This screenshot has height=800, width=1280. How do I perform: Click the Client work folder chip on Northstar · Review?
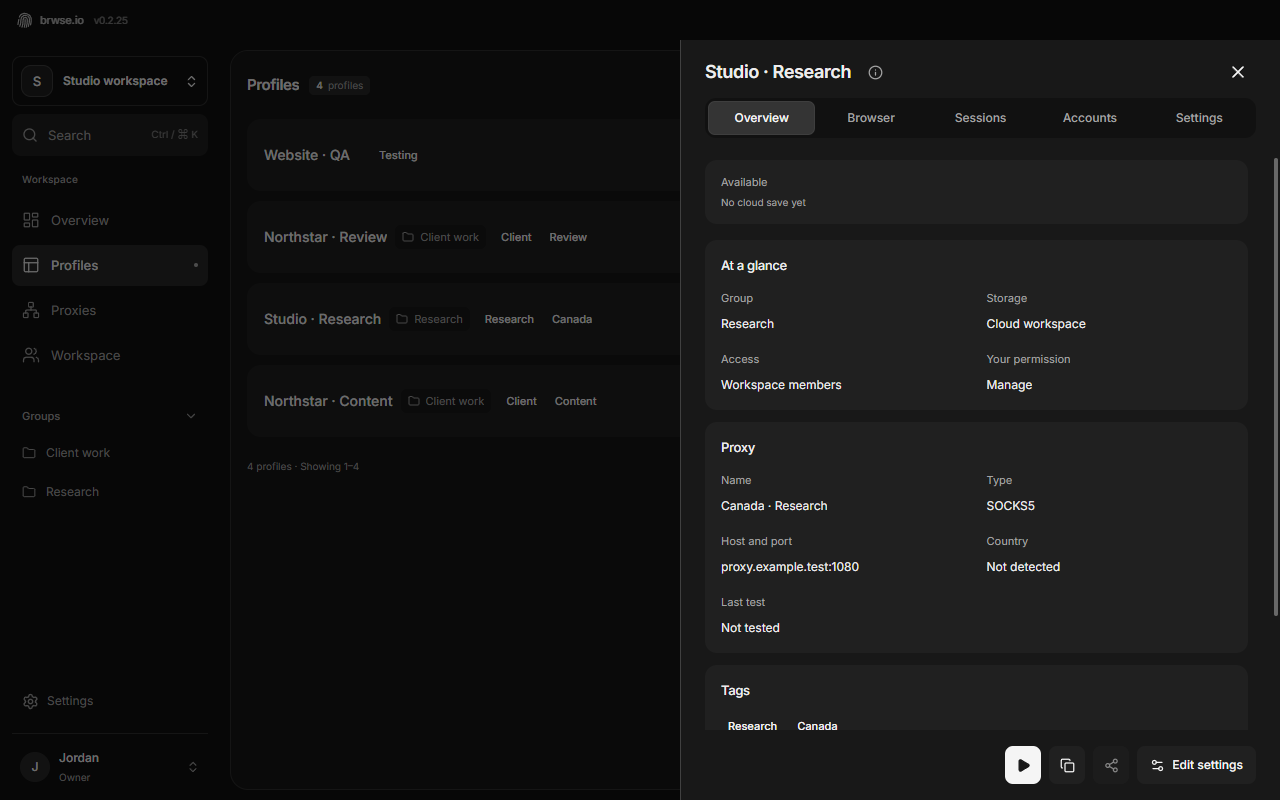[x=441, y=237]
